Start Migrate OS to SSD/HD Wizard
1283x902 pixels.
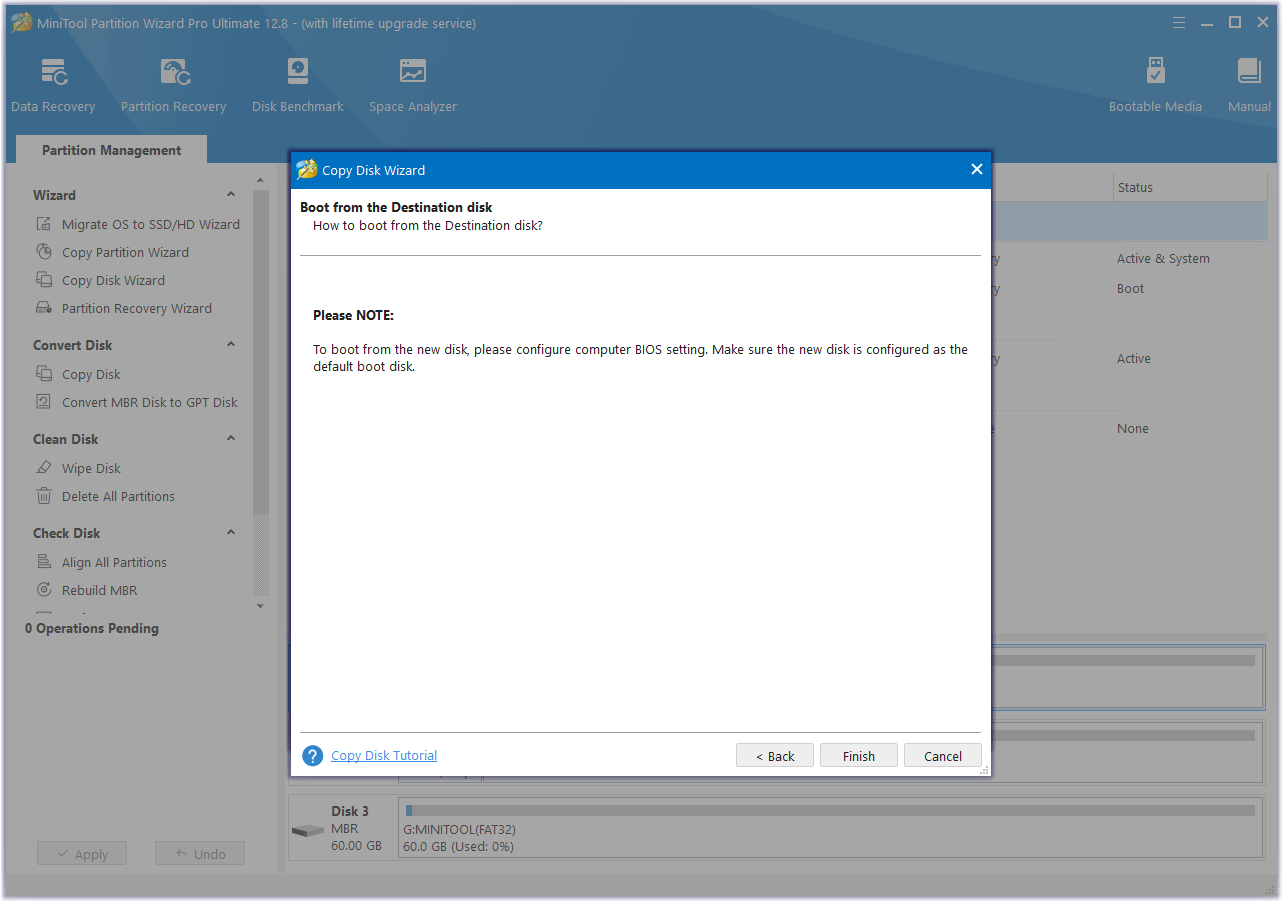pos(151,224)
